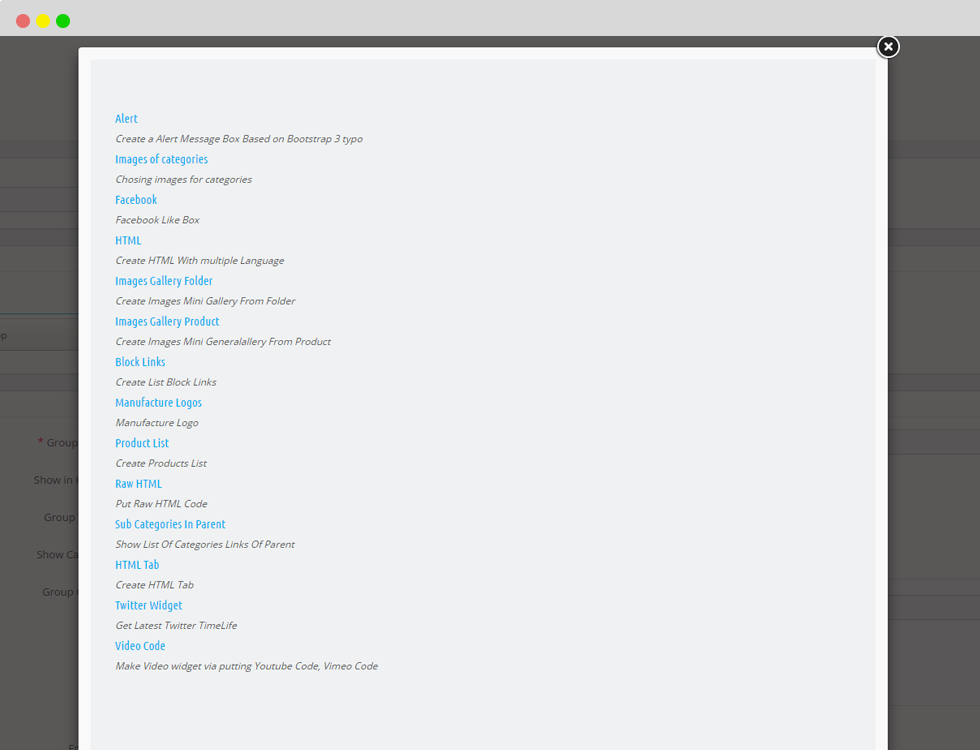
Task: Click 'Chosing images for categories' text
Action: pyautogui.click(x=184, y=179)
